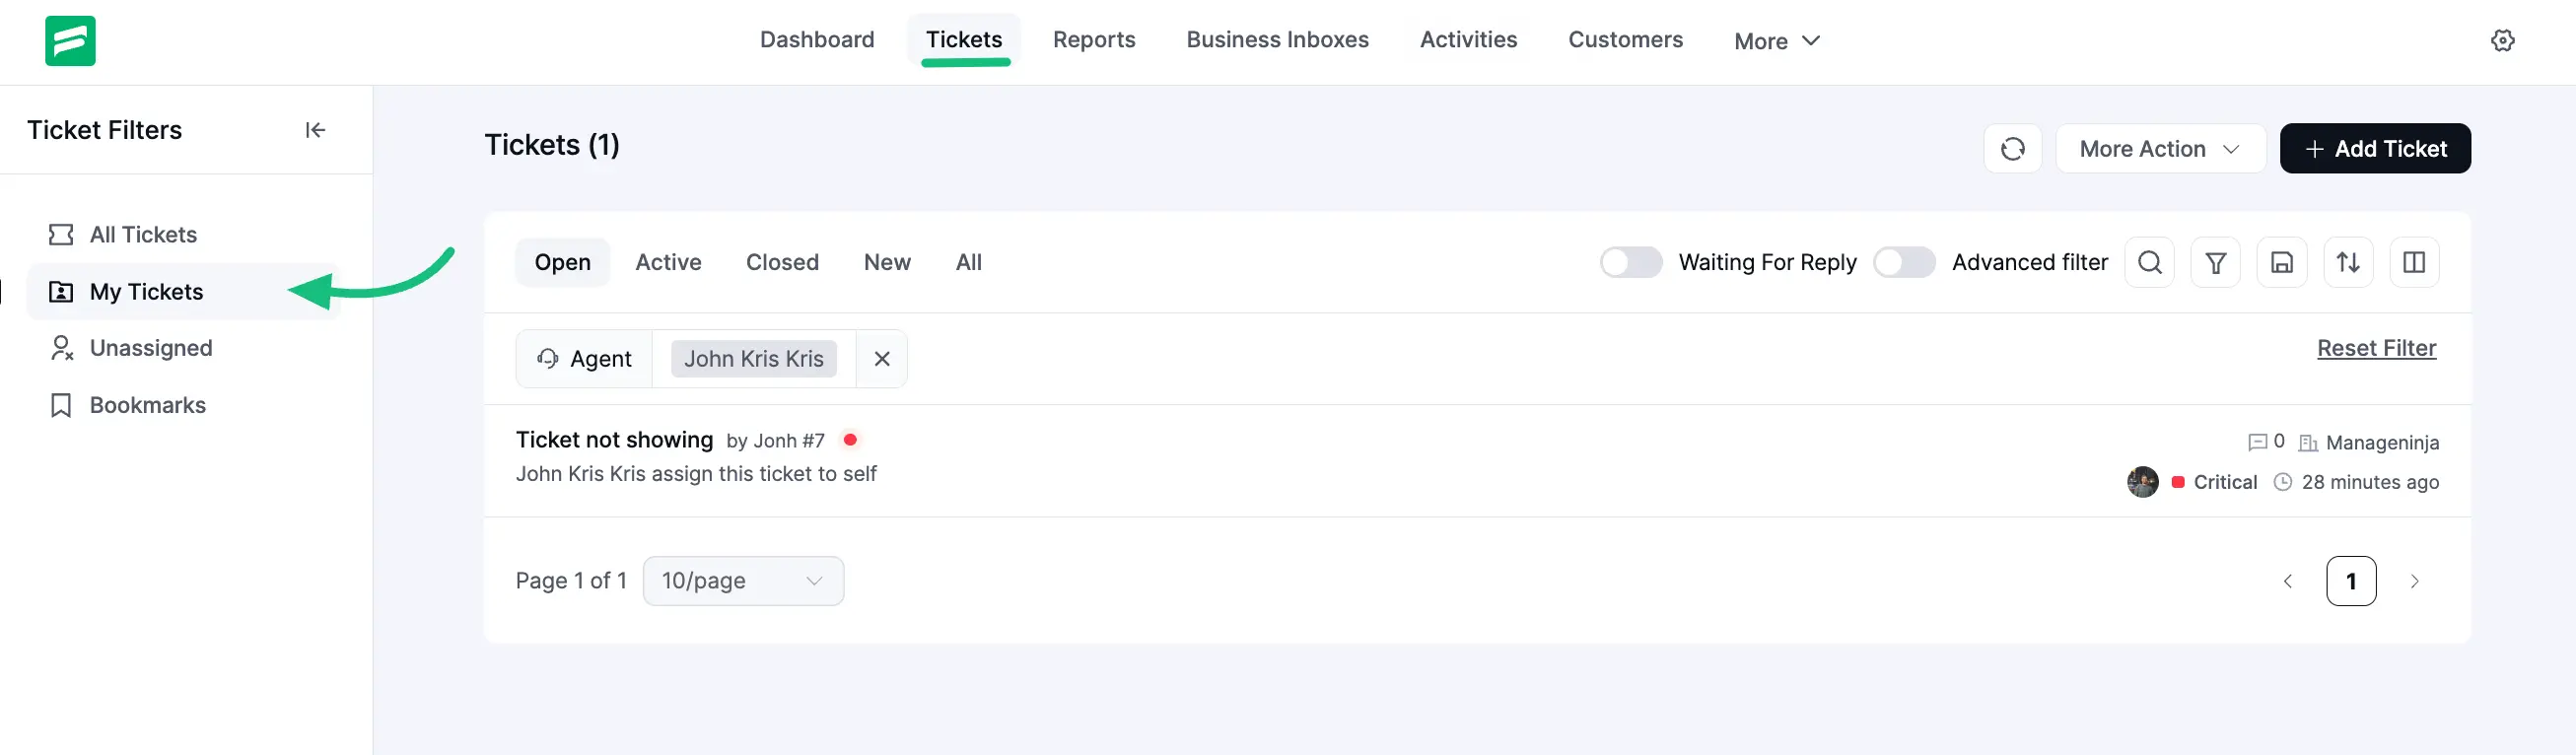Viewport: 2576px width, 755px height.
Task: Select Unassigned tickets filter
Action: click(184, 348)
